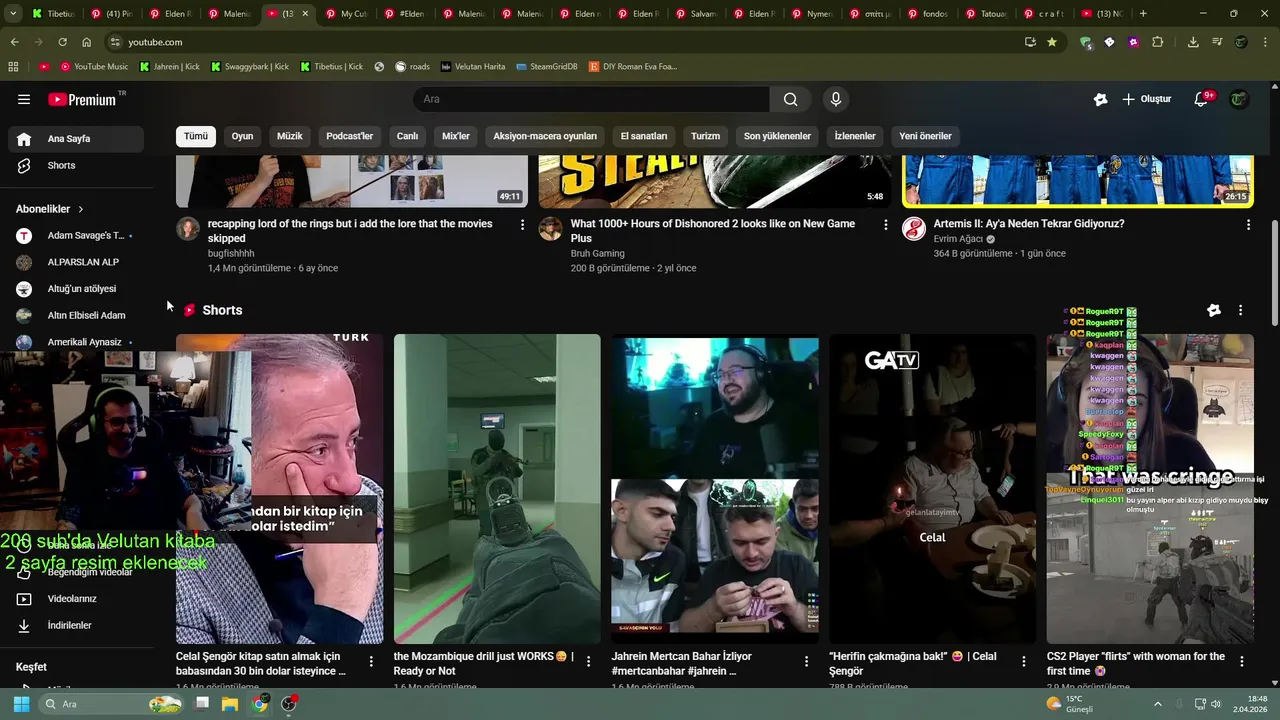Go to Ana Sayfa in sidebar
Viewport: 1280px width, 720px height.
pos(76,139)
